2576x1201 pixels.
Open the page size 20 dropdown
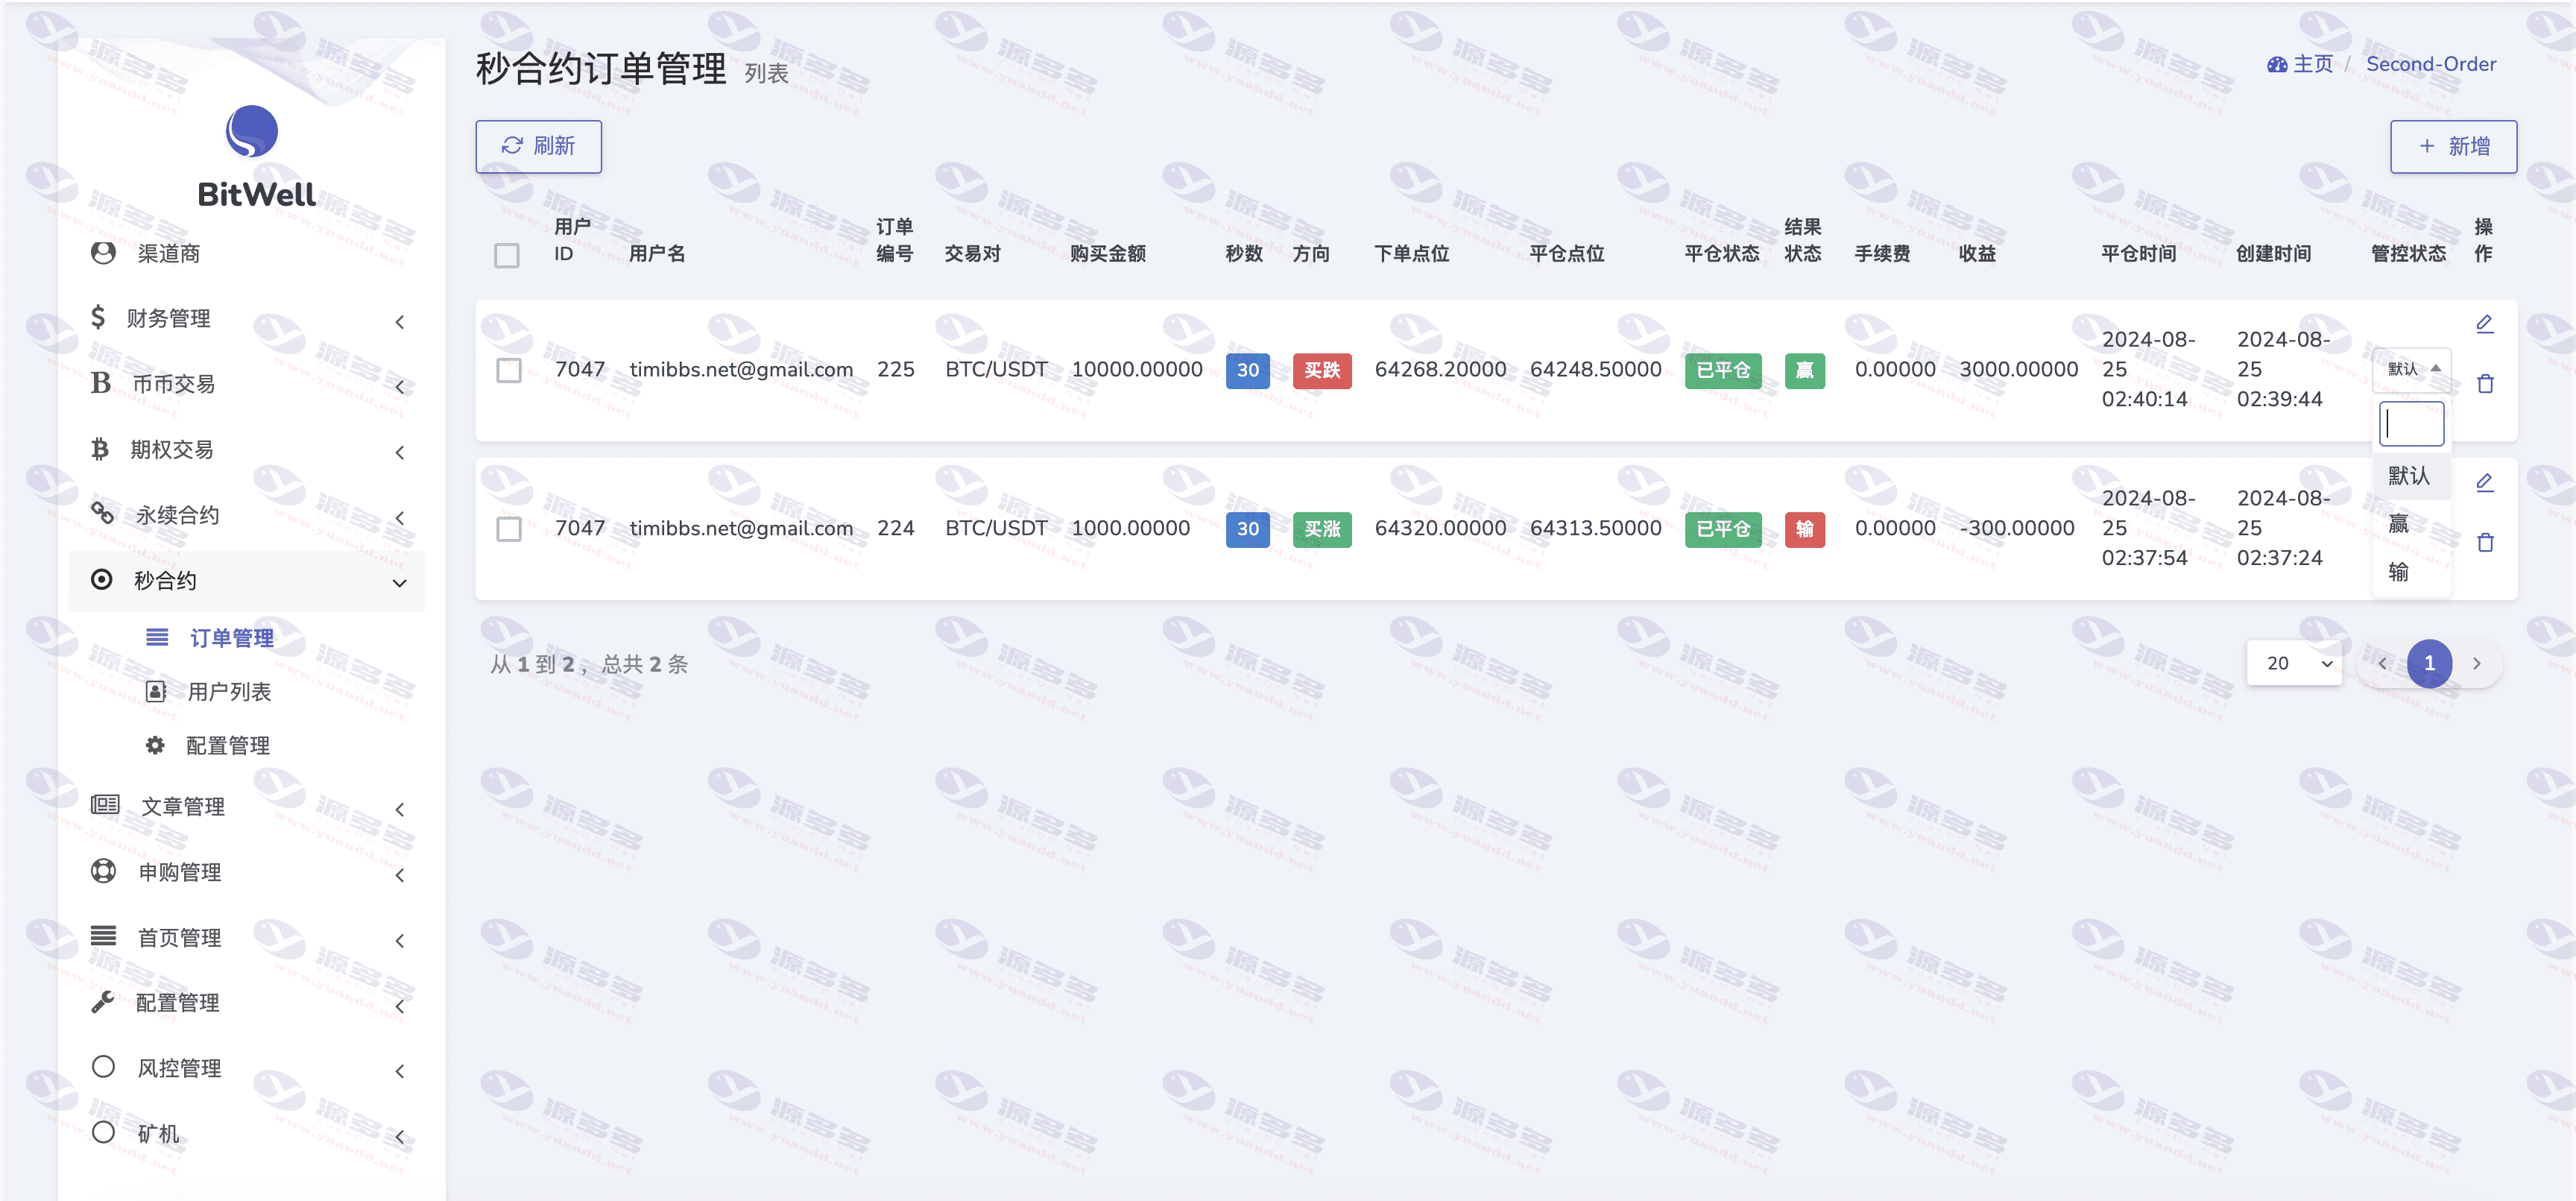point(2295,663)
